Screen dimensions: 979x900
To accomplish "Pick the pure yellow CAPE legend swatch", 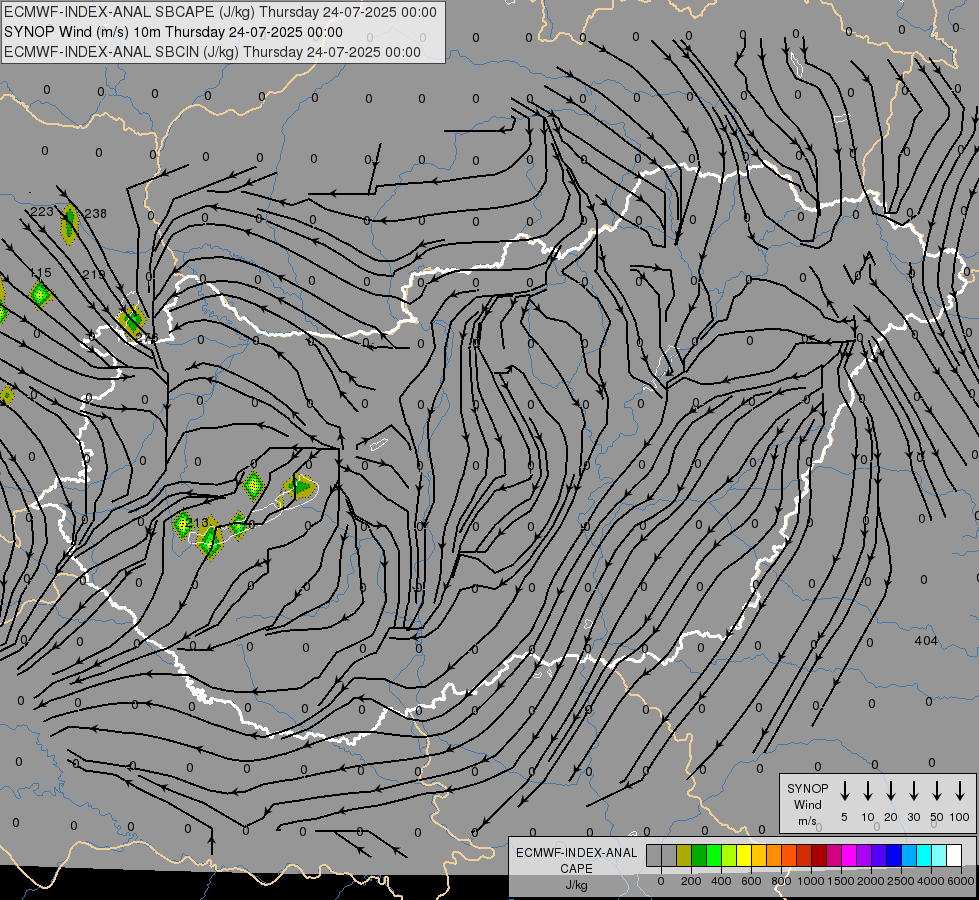I will click(x=744, y=856).
